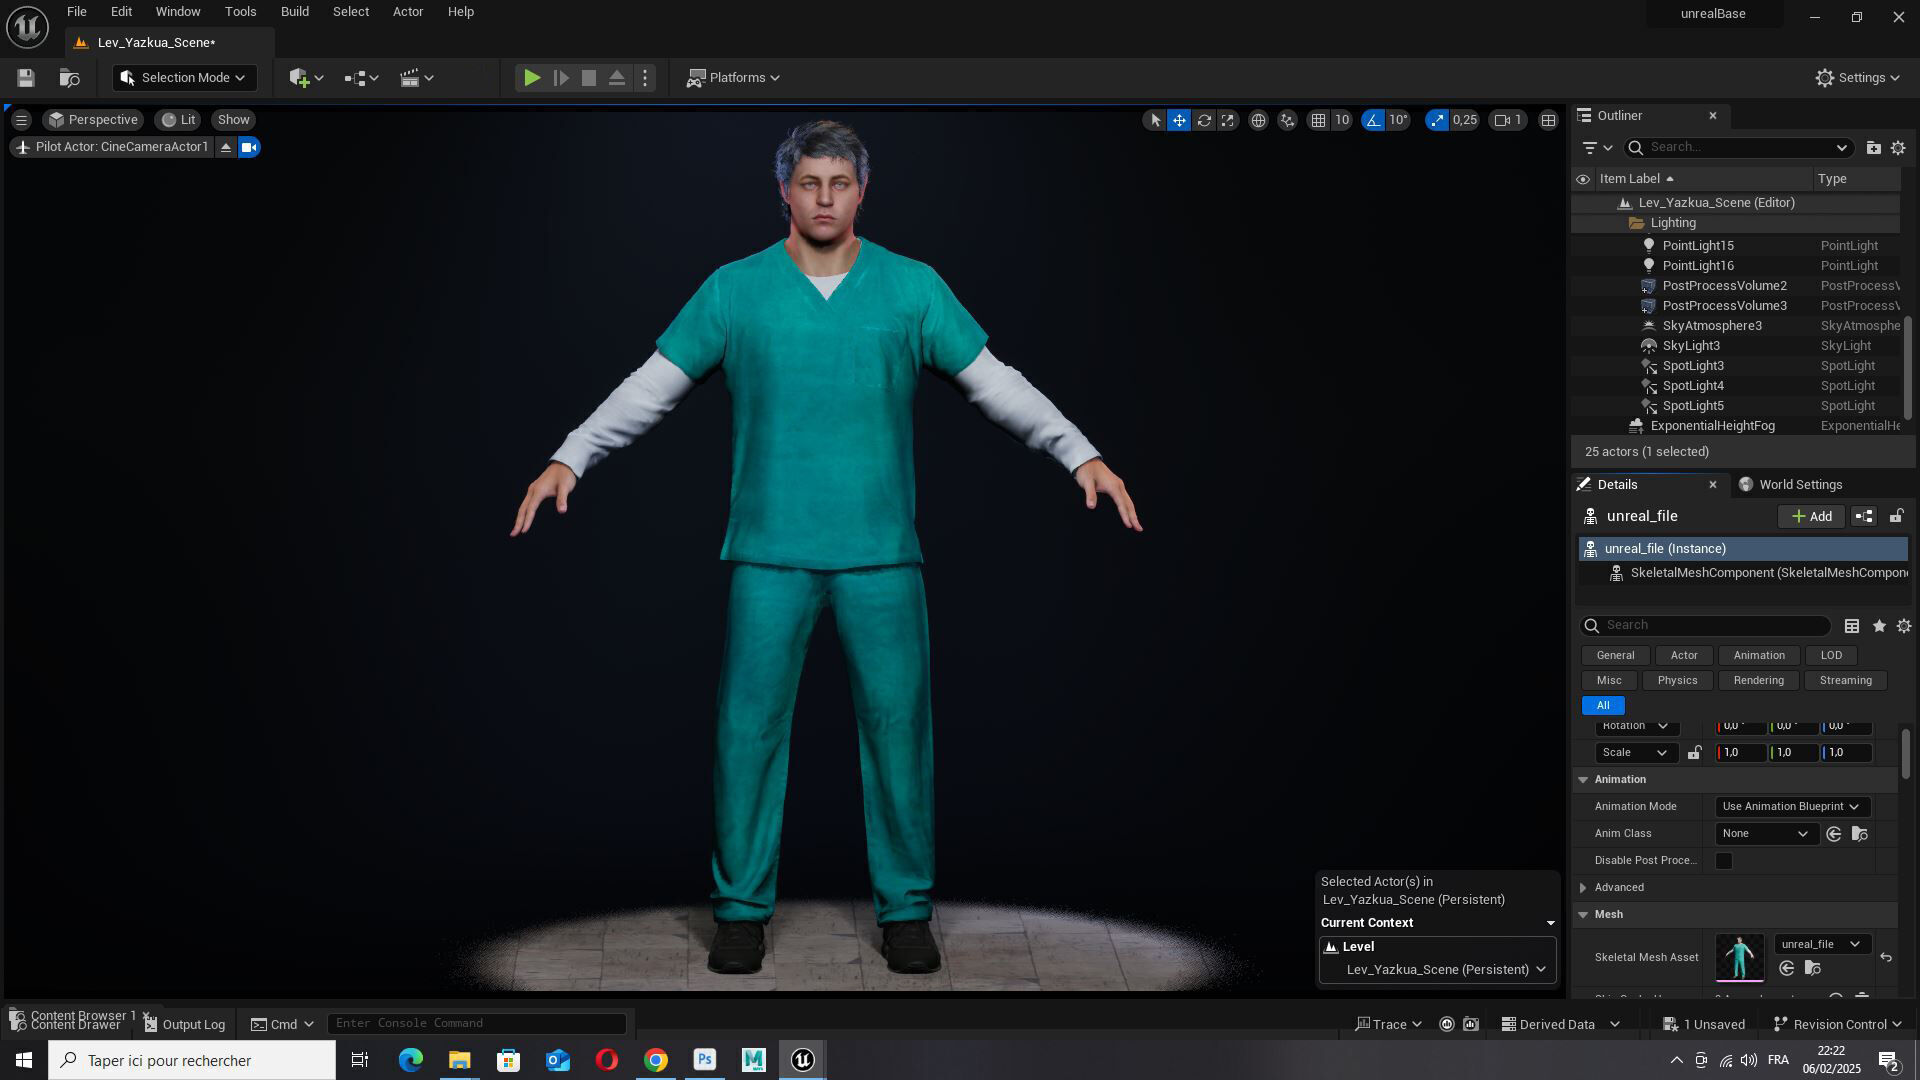This screenshot has height=1080, width=1920.
Task: Click the Outliner search field
Action: 1737,148
